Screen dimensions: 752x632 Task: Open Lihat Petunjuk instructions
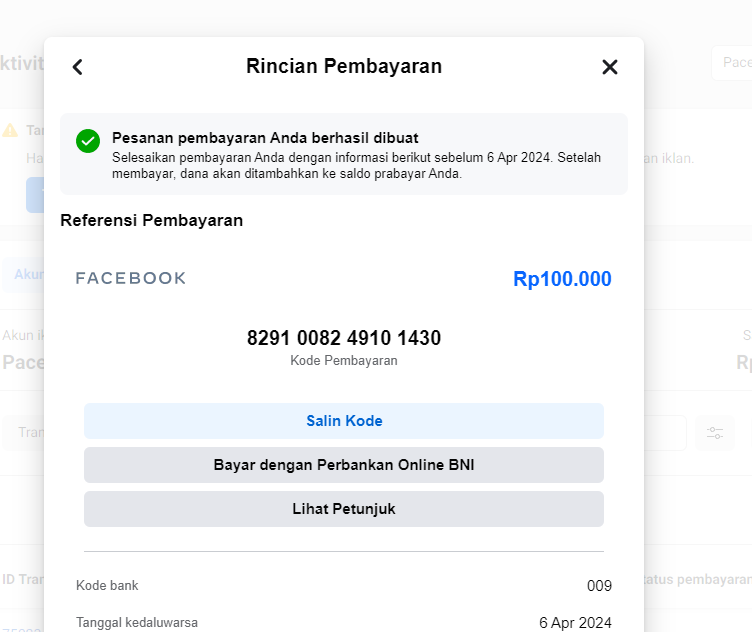344,509
